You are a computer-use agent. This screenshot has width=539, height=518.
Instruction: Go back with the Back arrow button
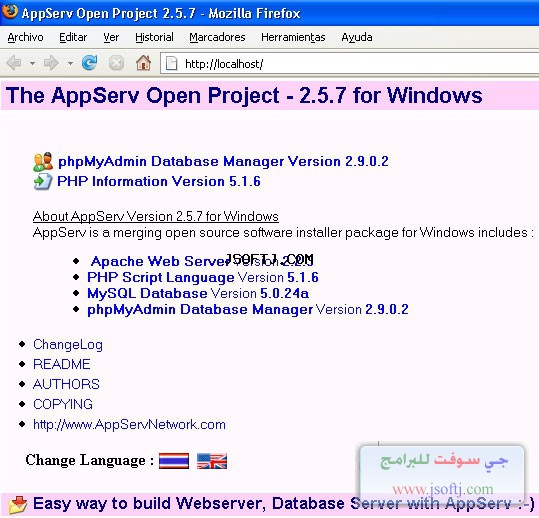pos(14,63)
